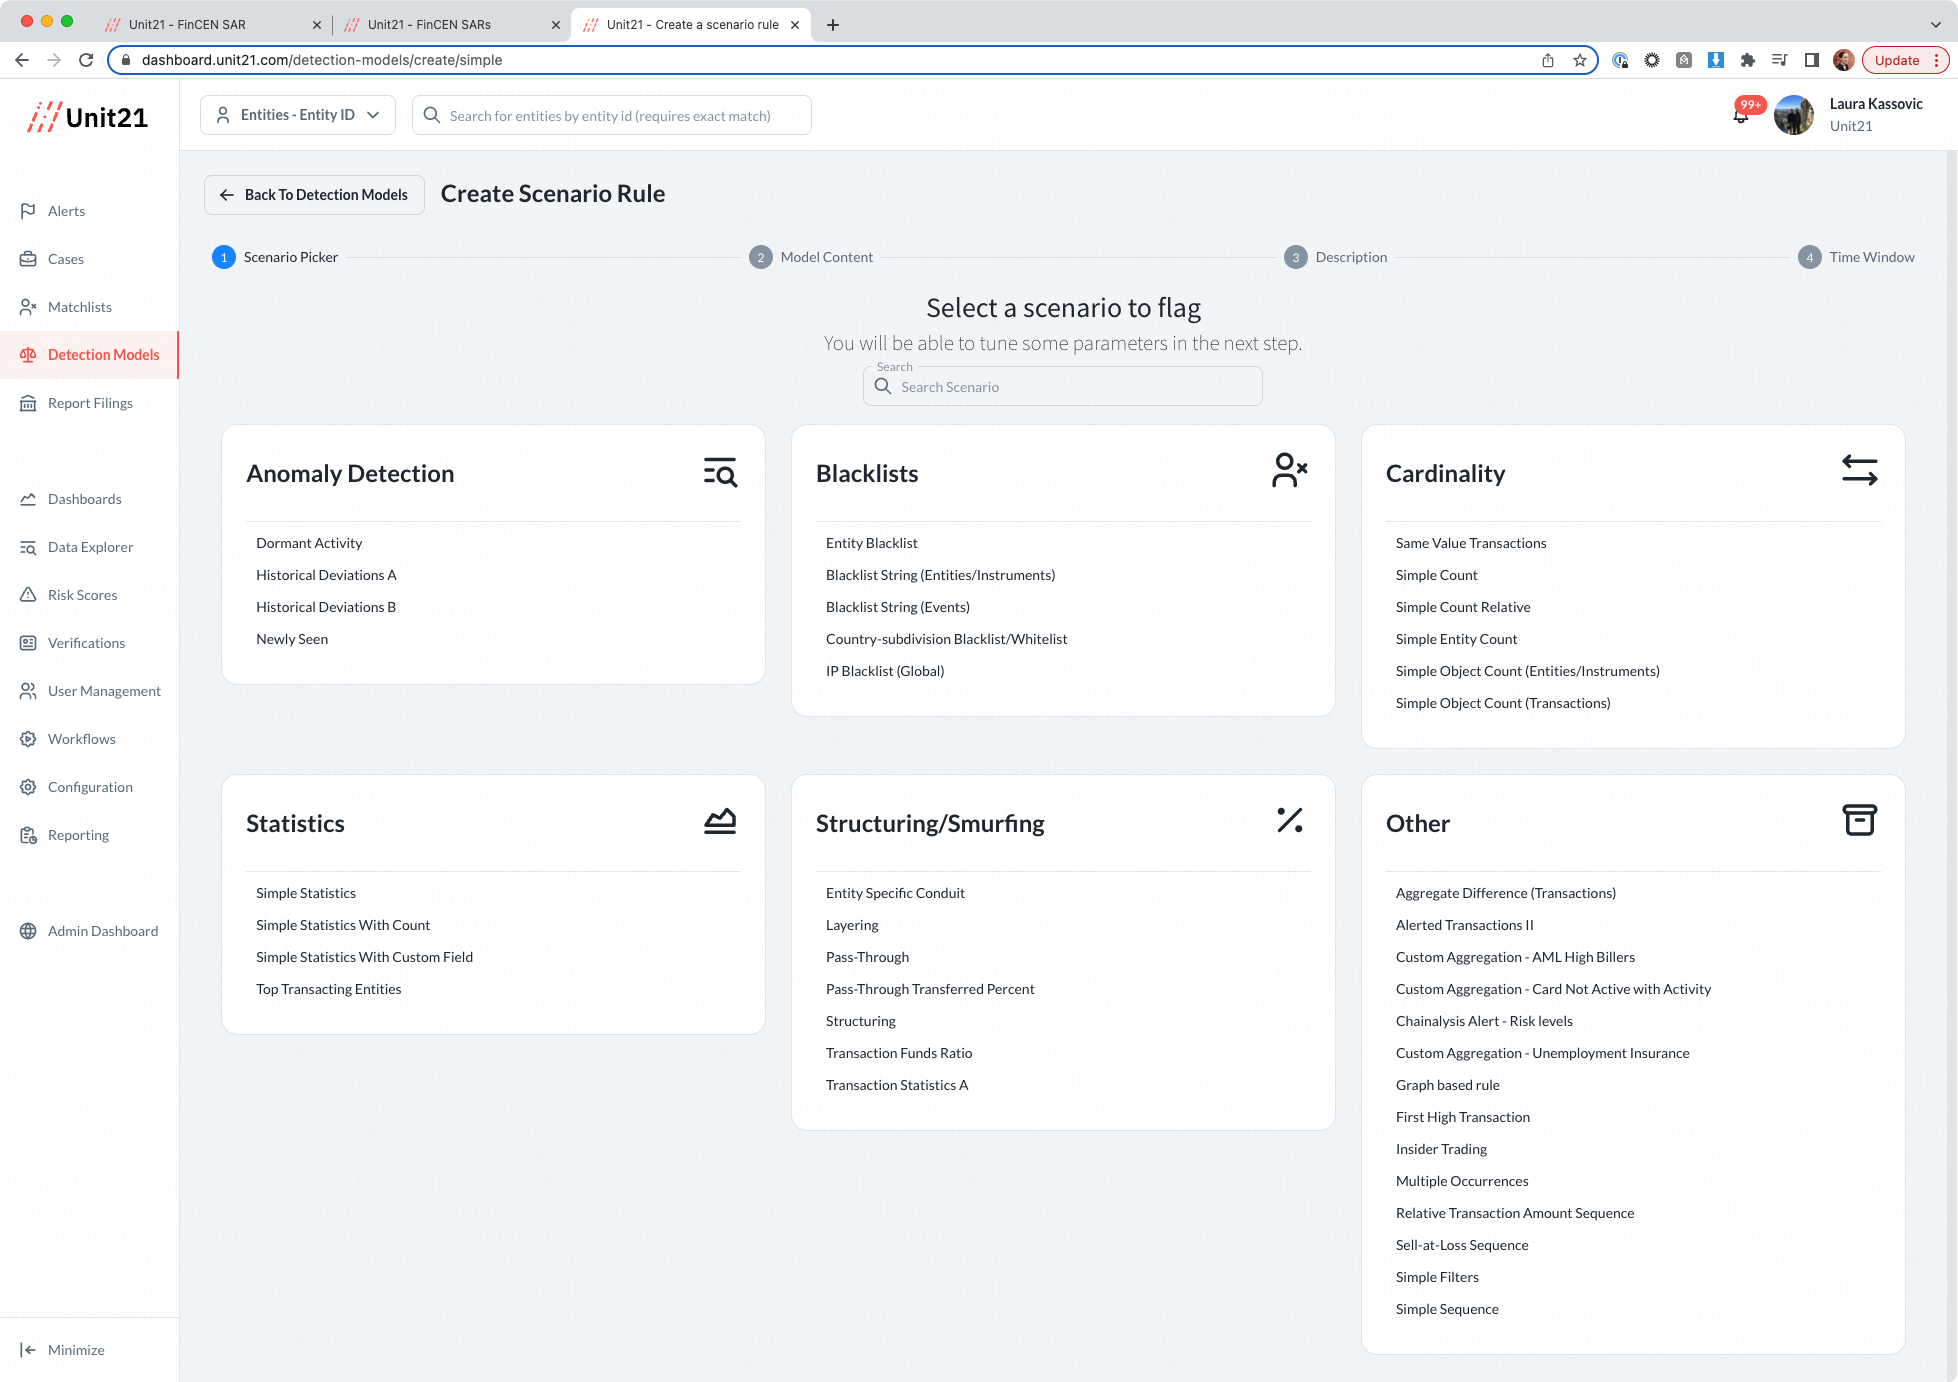The width and height of the screenshot is (1958, 1382).
Task: Switch to Unit21 - FinCEN SARs tab
Action: pyautogui.click(x=430, y=25)
